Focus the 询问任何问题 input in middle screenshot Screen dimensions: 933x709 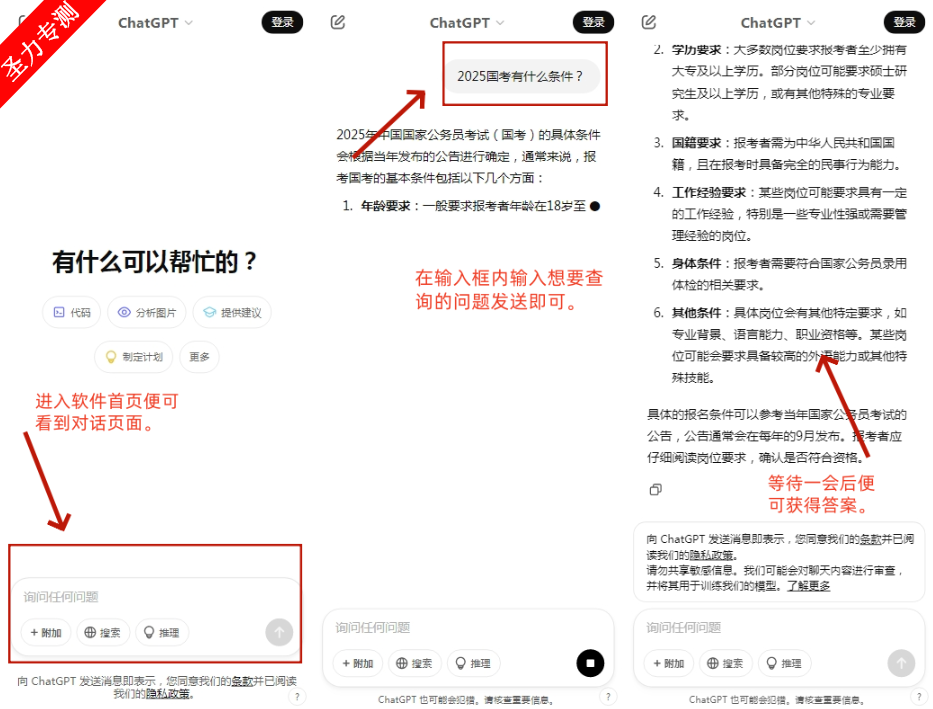point(468,628)
